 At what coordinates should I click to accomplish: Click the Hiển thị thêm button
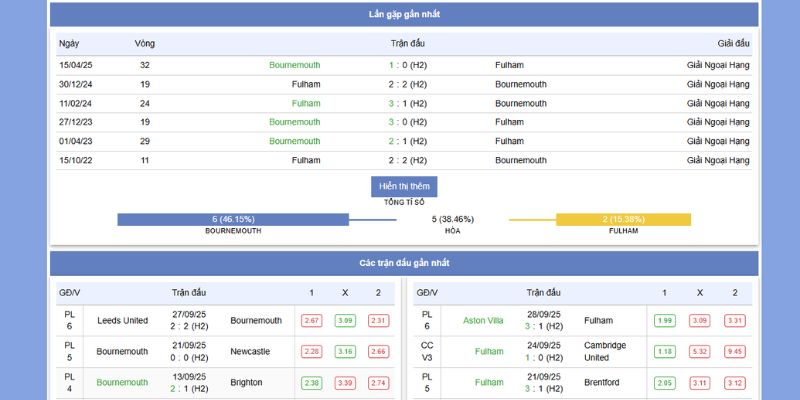(404, 186)
